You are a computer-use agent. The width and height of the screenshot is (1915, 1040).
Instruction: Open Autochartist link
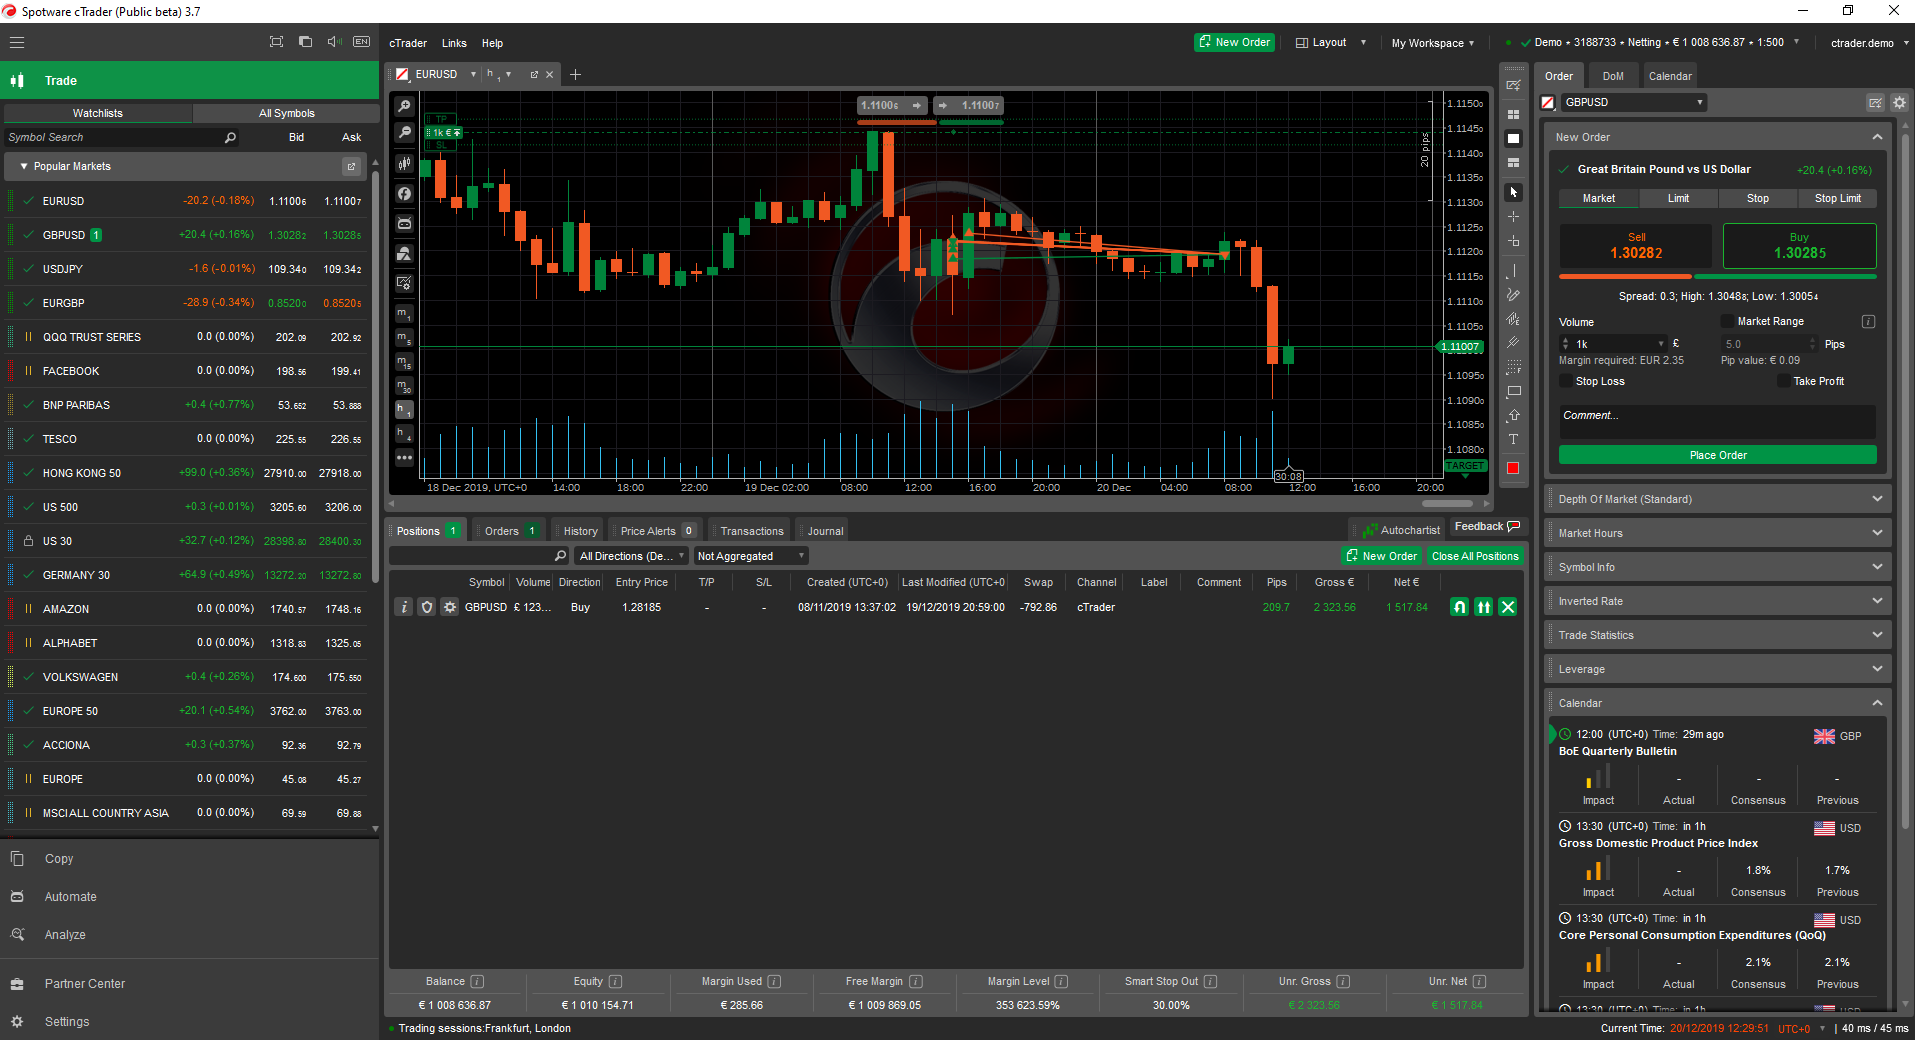pyautogui.click(x=1401, y=530)
